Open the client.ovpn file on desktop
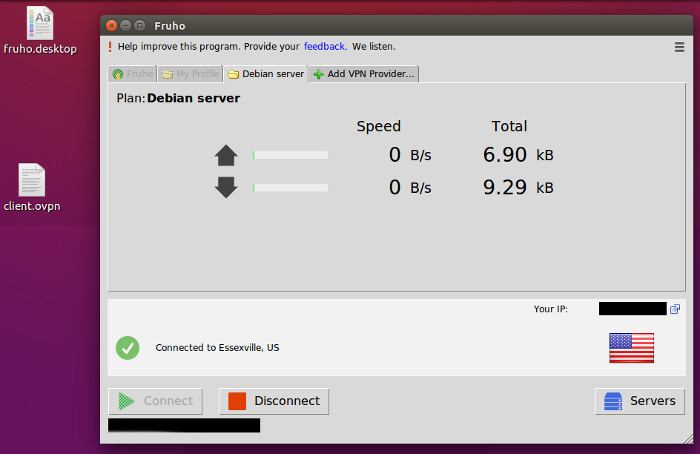Screen dimensions: 700x454 (x=32, y=187)
